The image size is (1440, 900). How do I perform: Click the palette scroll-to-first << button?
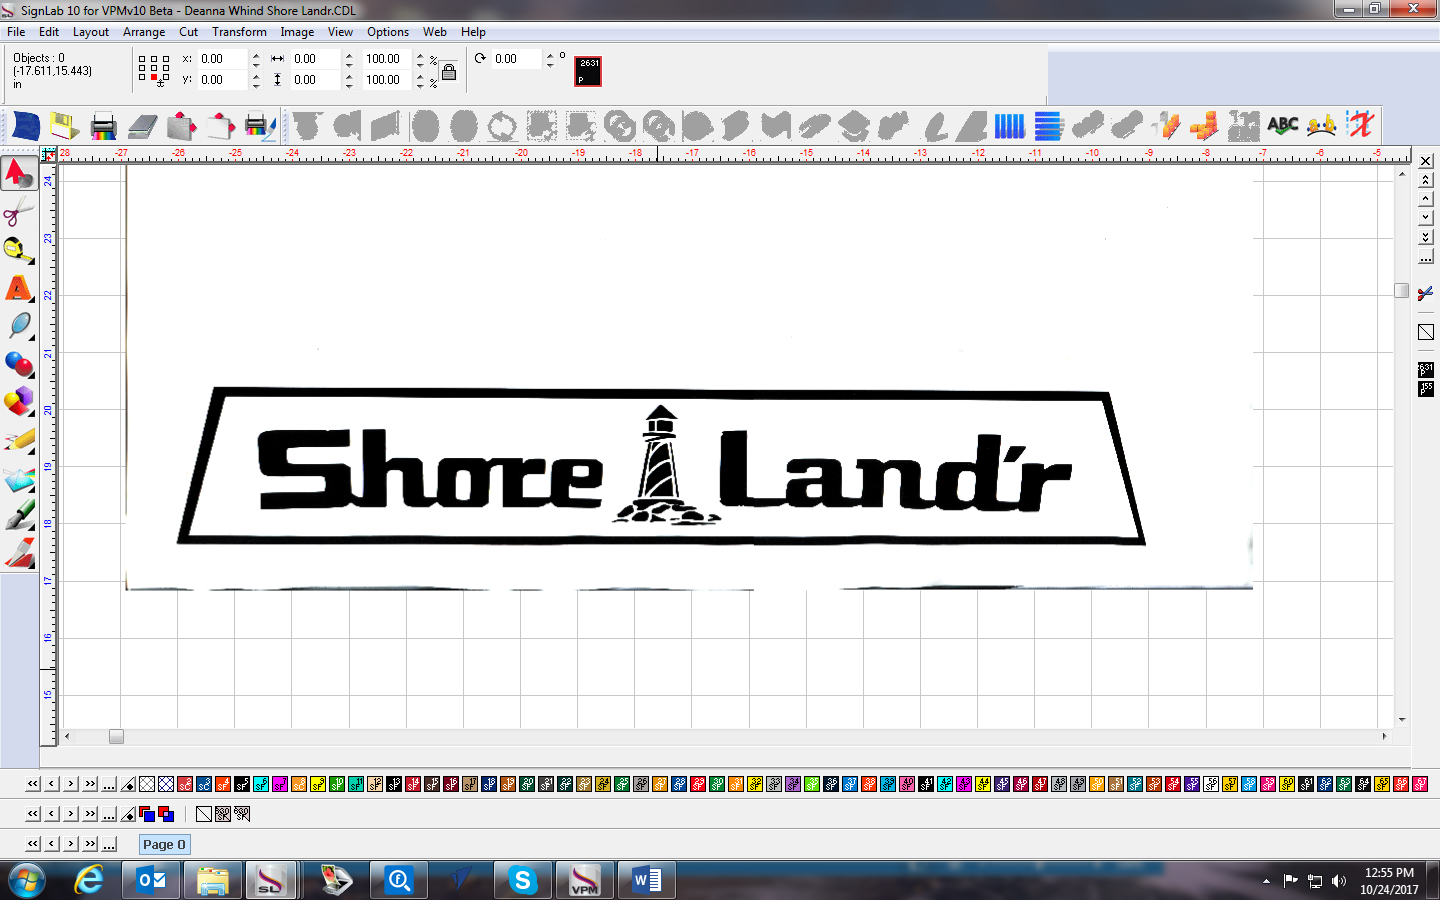(x=33, y=784)
